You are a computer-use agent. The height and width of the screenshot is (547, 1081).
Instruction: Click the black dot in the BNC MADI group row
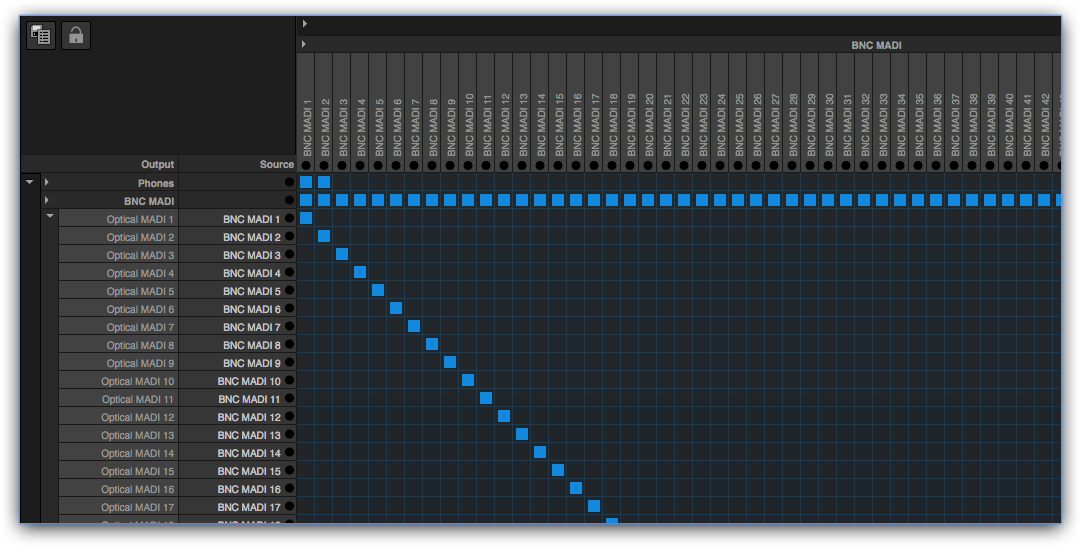(x=289, y=201)
